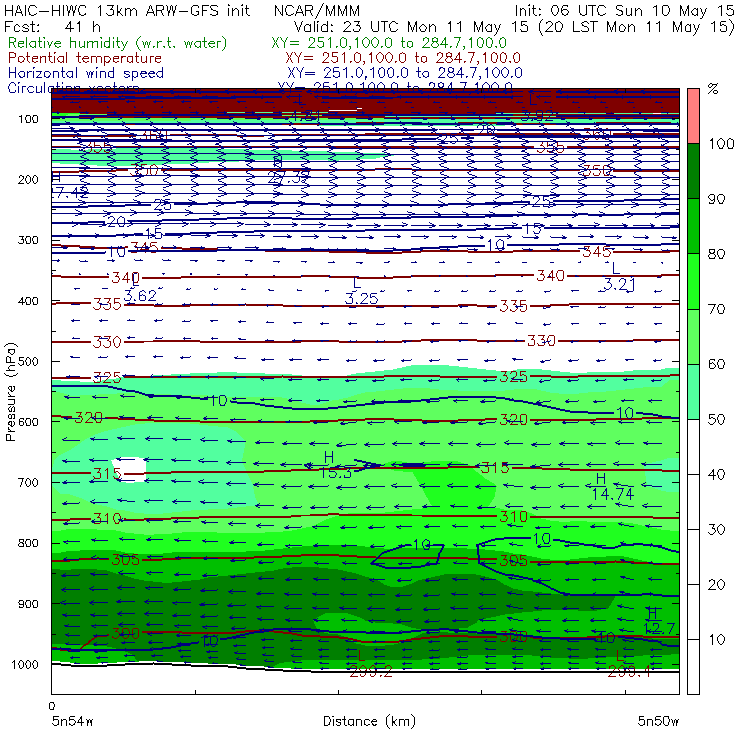740x740 pixels.
Task: Click the temperature minimum value '299.2'
Action: (x=371, y=672)
